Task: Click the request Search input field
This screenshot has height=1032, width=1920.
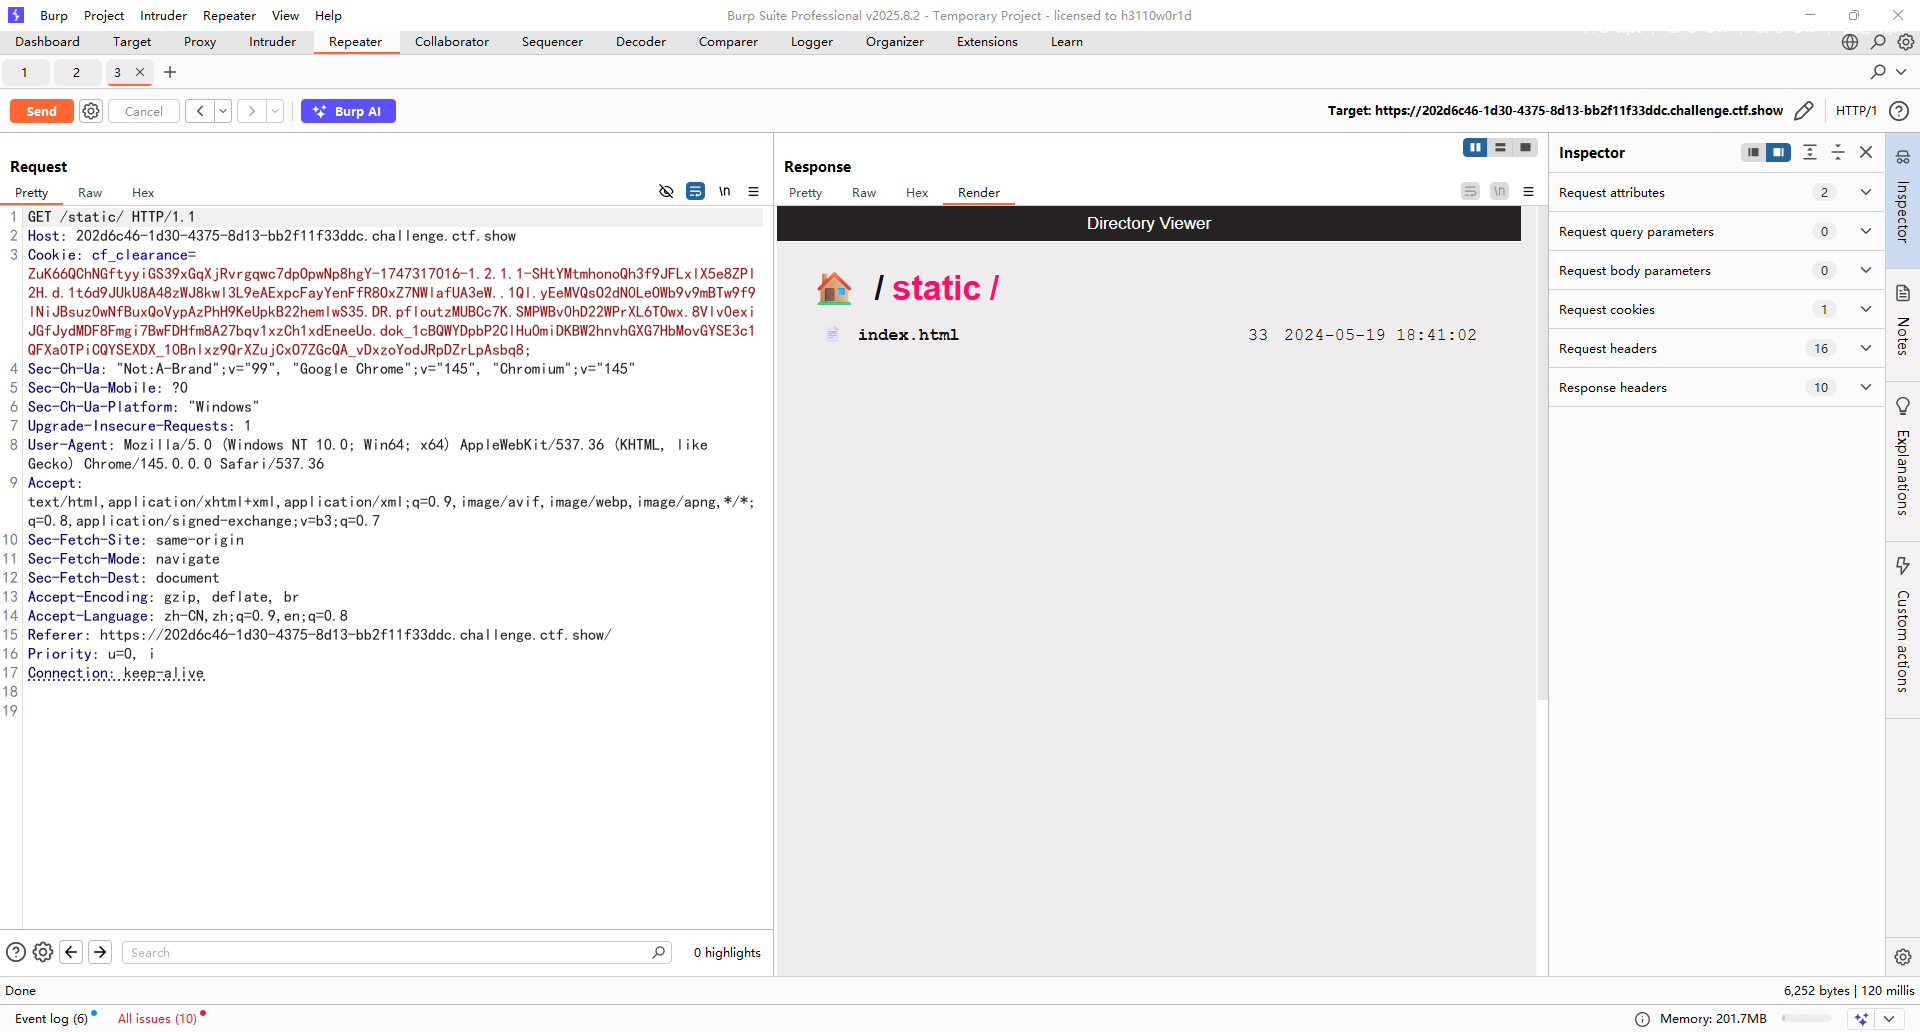Action: point(390,952)
